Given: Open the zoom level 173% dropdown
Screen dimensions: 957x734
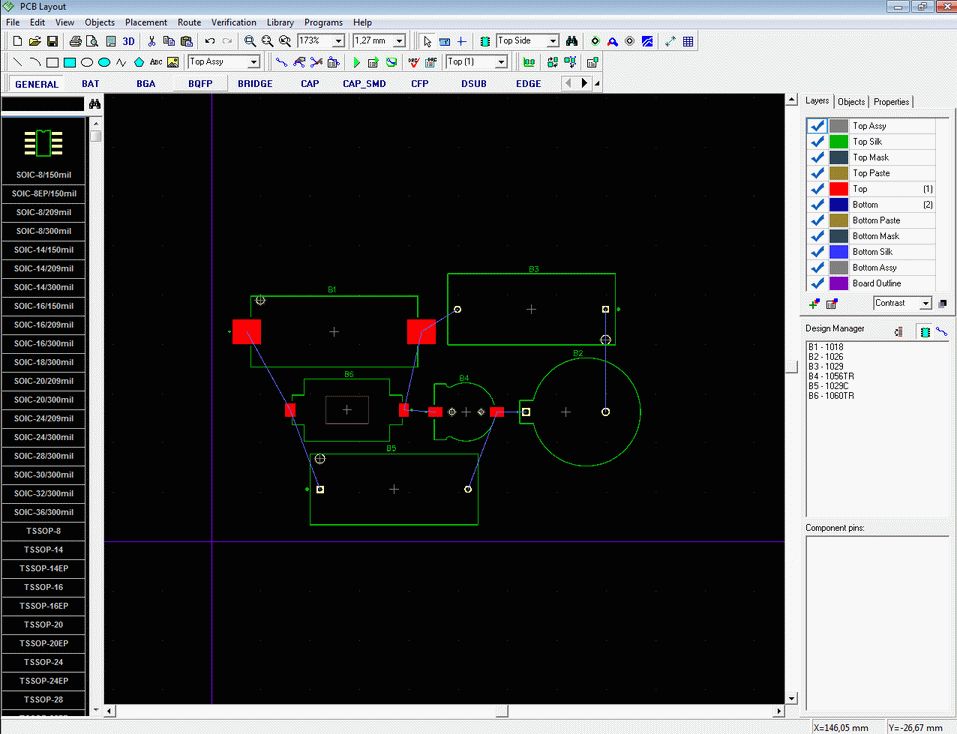Looking at the screenshot, I should click(x=338, y=41).
